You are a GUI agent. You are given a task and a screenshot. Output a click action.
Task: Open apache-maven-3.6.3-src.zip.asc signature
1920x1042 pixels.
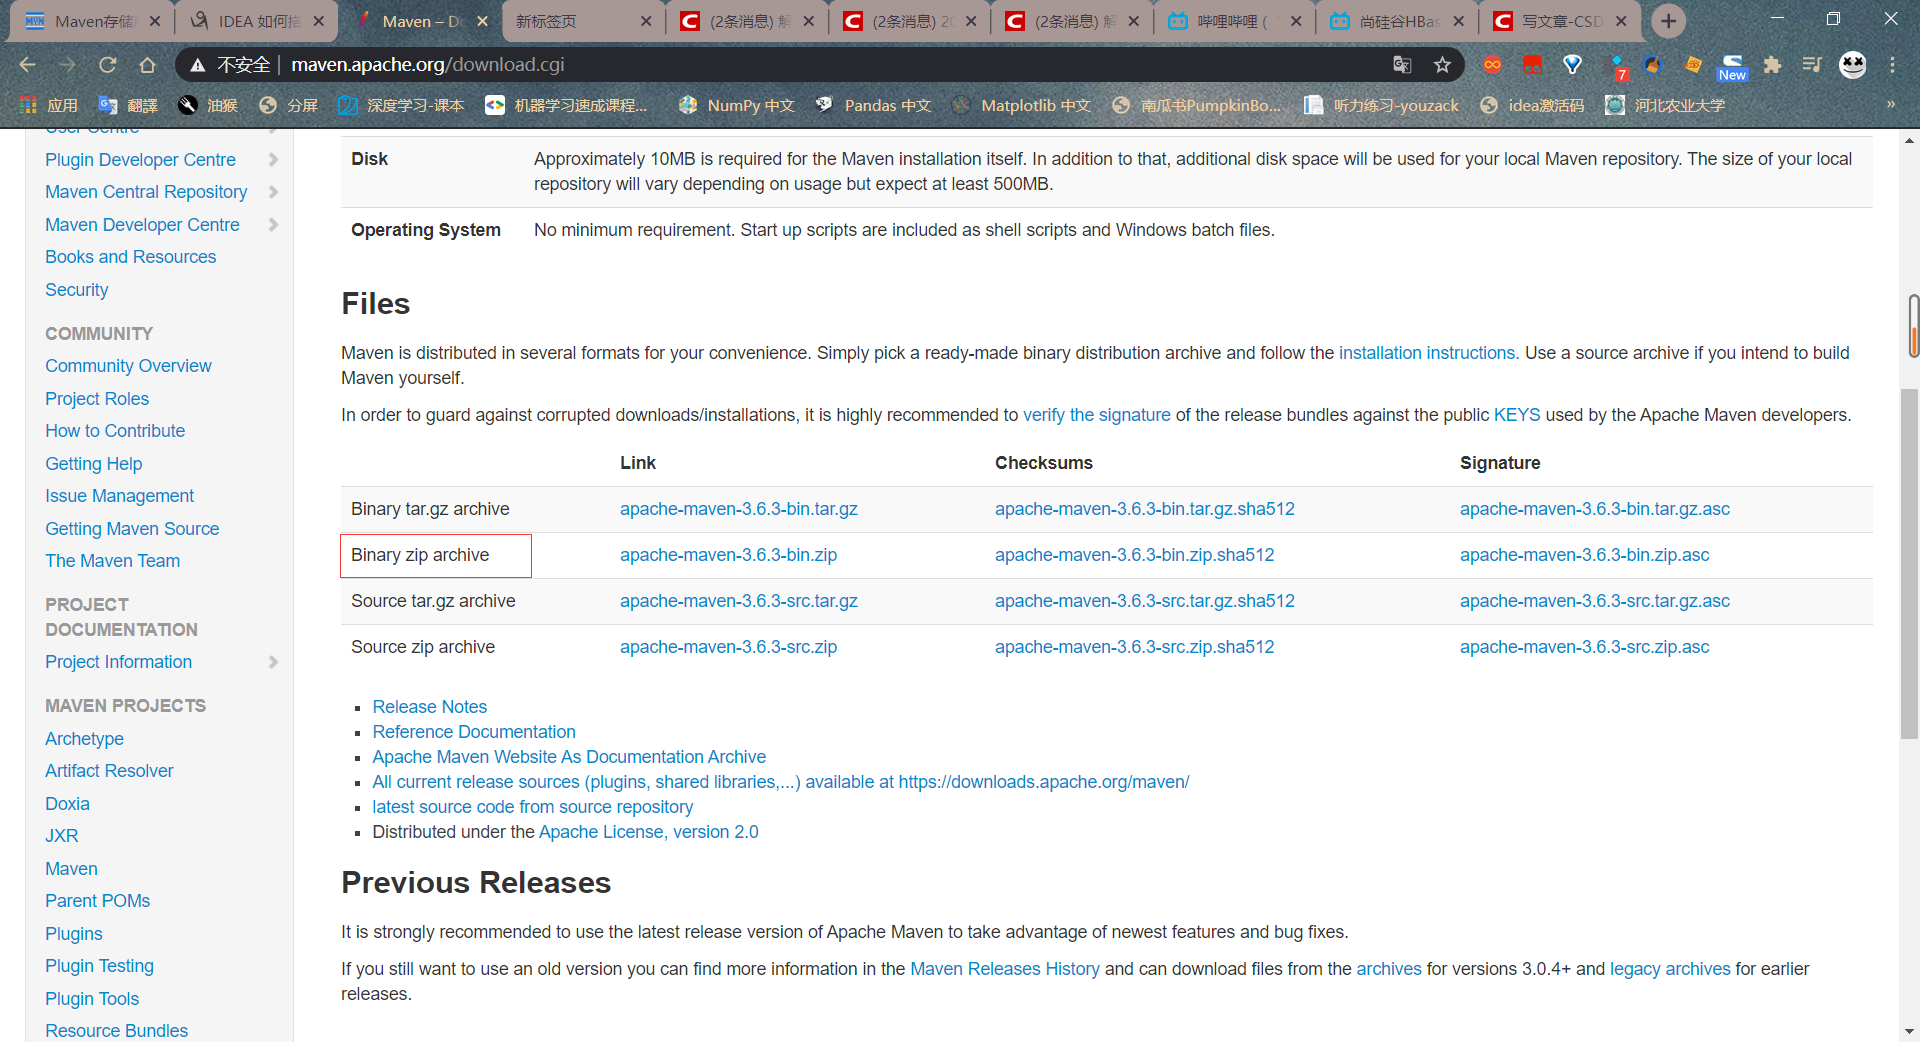click(1584, 647)
